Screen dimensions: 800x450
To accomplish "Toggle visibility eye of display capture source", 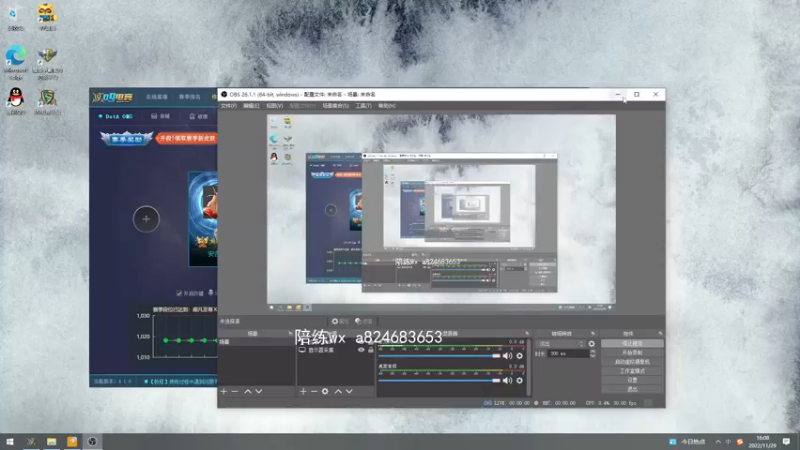I will (361, 350).
